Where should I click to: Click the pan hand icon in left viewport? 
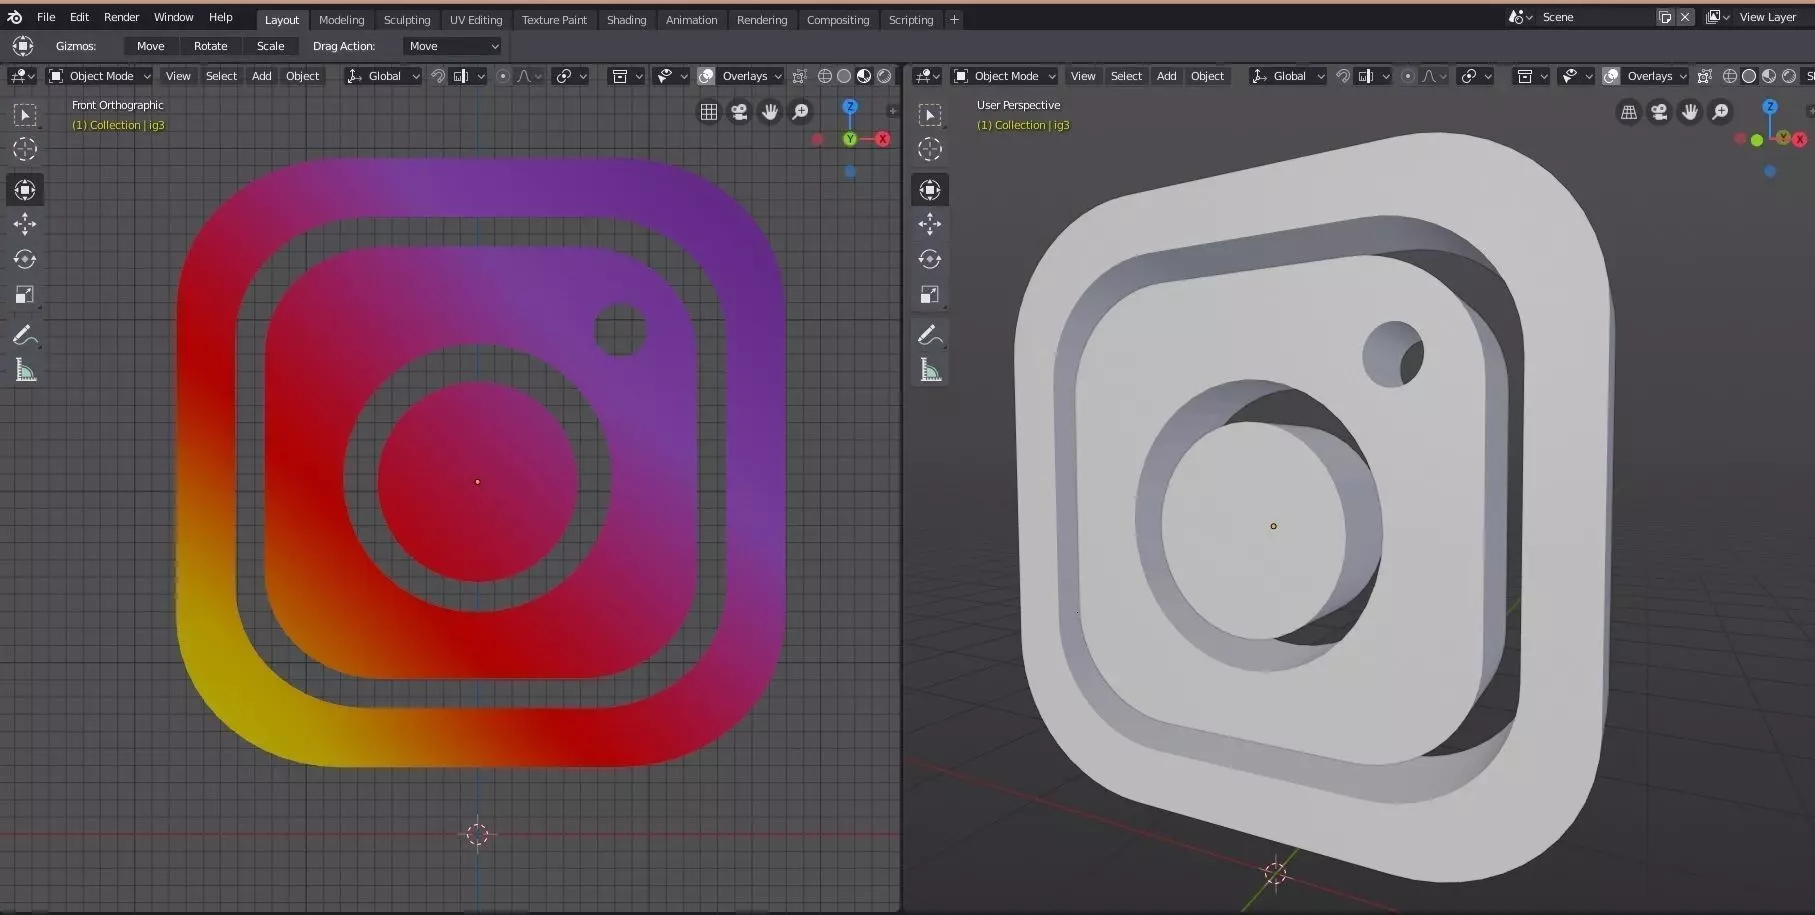click(x=770, y=112)
